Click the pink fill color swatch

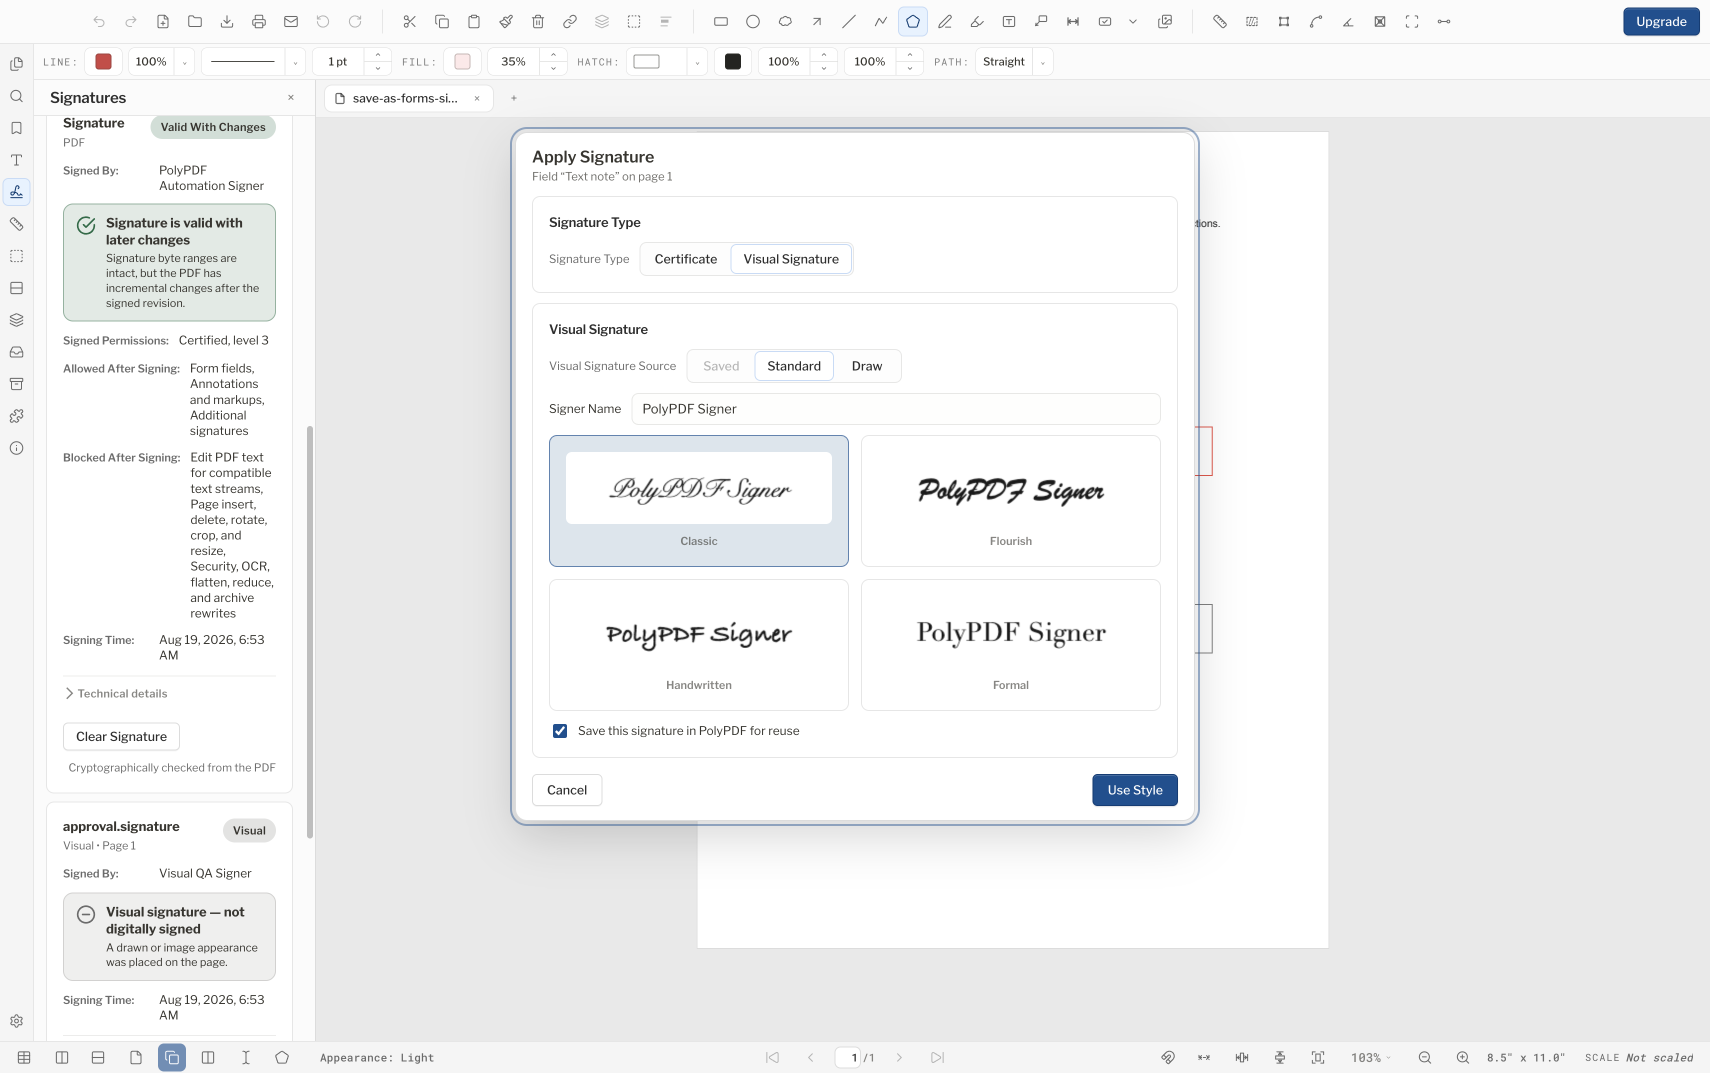(462, 62)
